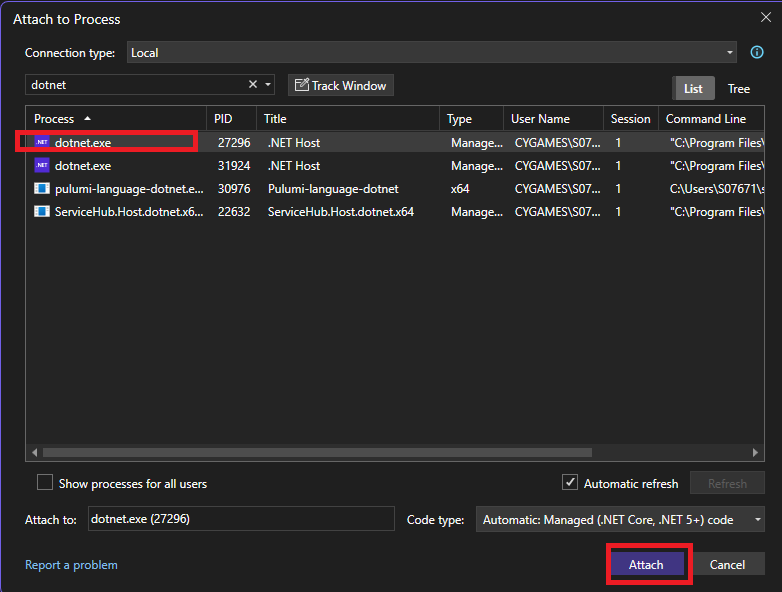Enable Show processes for all users
782x592 pixels.
coord(45,483)
